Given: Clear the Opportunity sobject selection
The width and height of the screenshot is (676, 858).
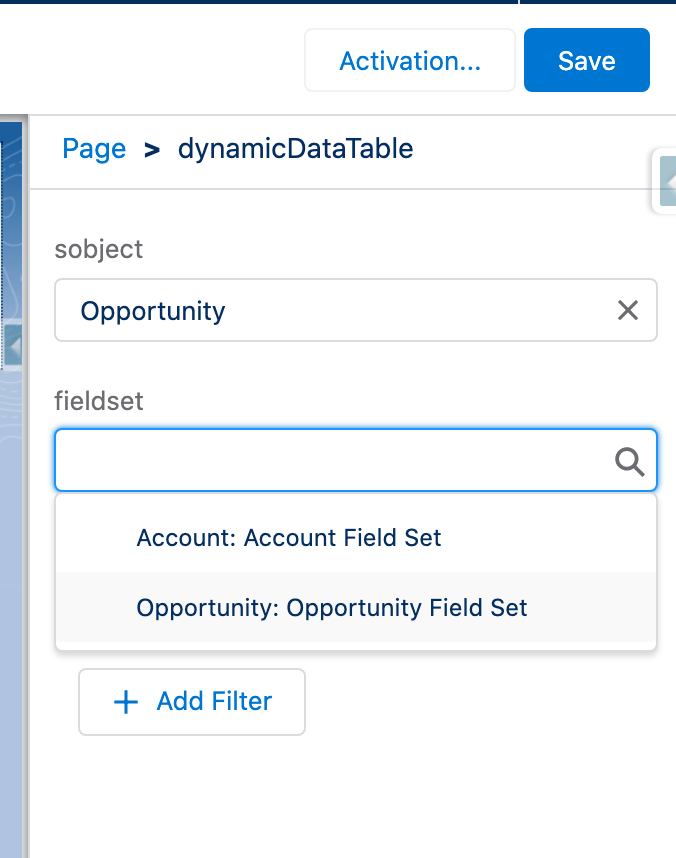Looking at the screenshot, I should [x=628, y=310].
